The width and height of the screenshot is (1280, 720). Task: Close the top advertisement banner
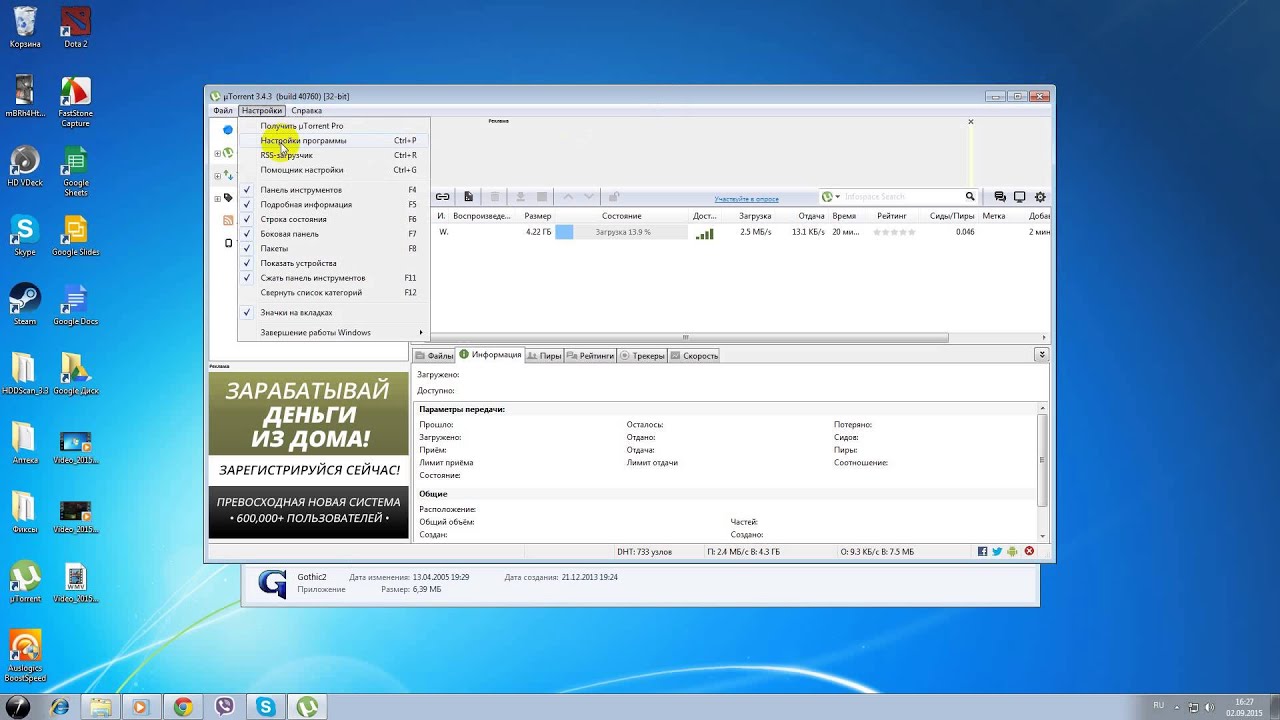point(970,122)
